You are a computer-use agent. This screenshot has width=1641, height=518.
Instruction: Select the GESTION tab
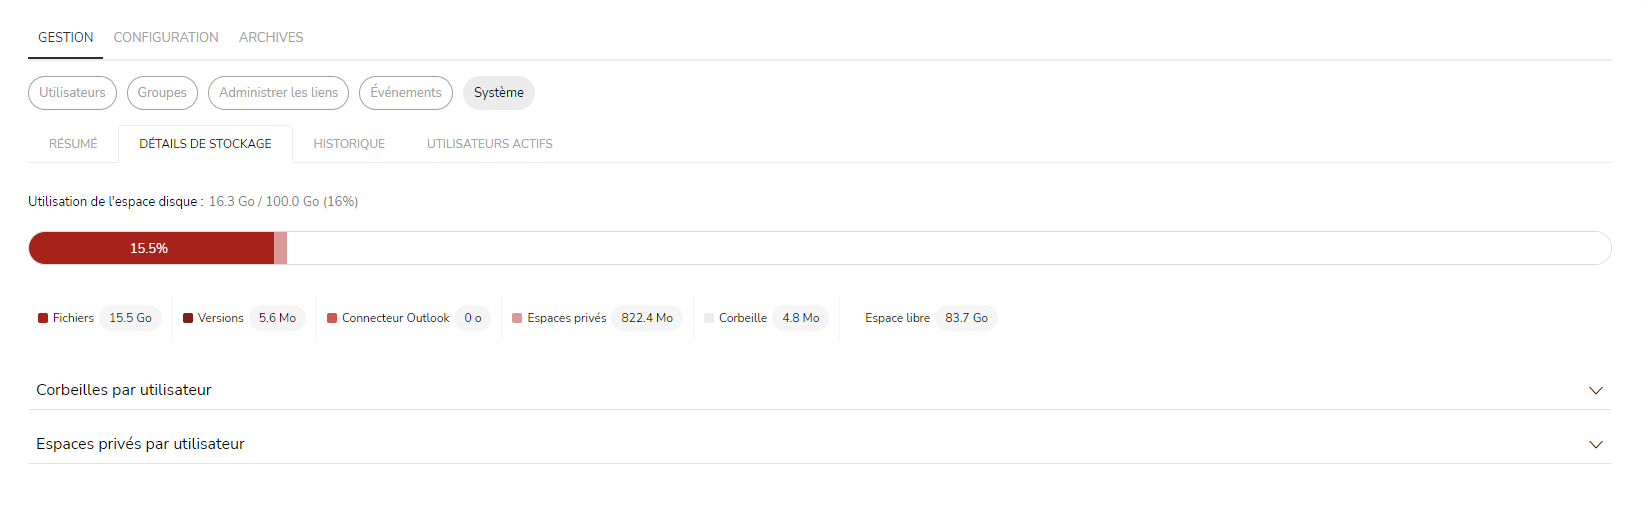[x=66, y=37]
